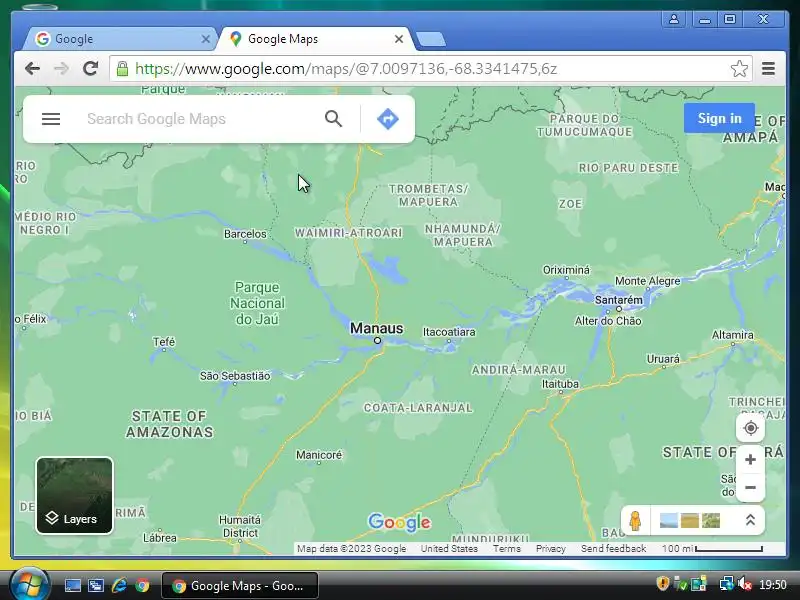Select the Google Maps taskbar button
This screenshot has height=600, width=800.
pos(240,586)
